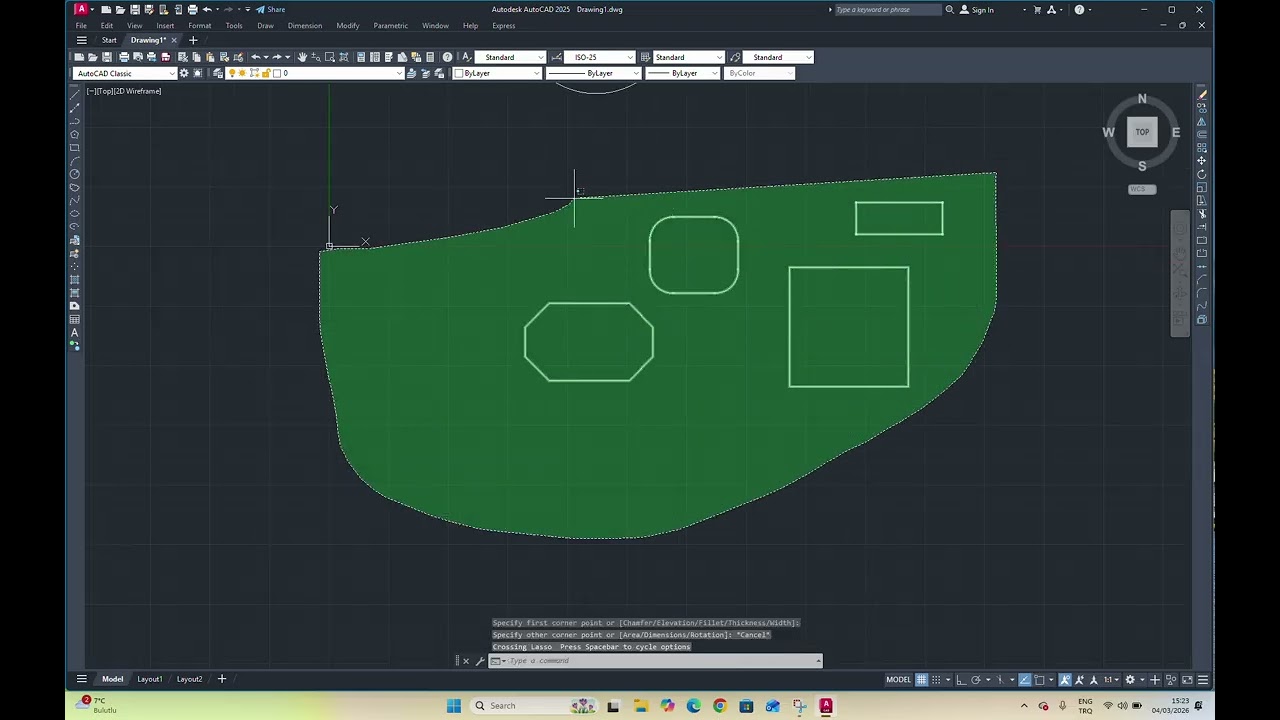Open the Draw menu
This screenshot has height=720, width=1280.
point(265,26)
